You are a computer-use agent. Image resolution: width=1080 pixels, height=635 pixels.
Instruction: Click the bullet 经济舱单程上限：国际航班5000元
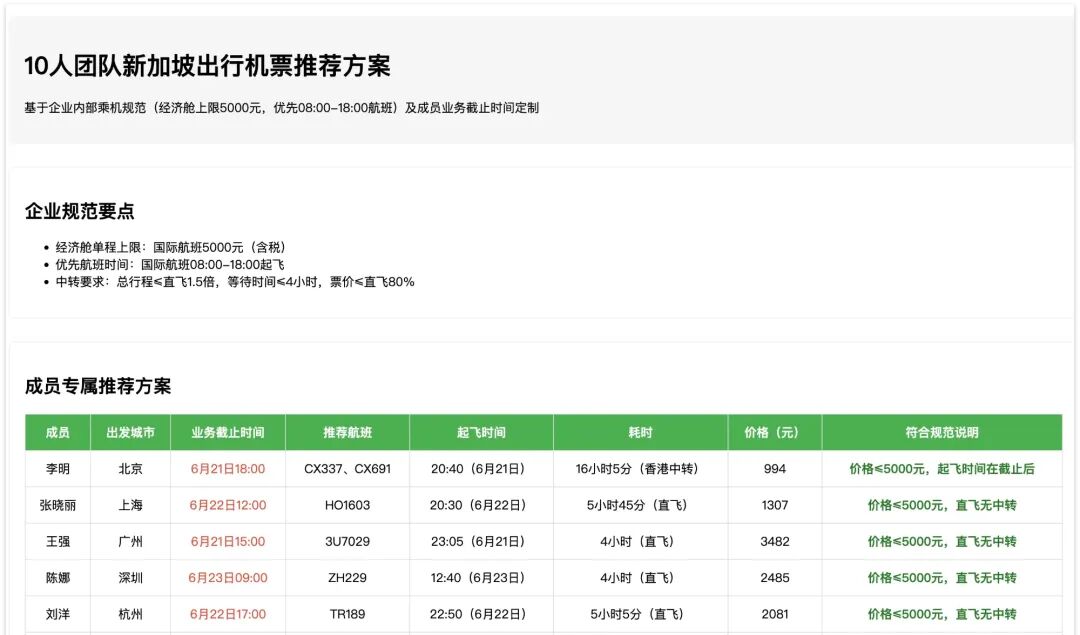pyautogui.click(x=171, y=247)
